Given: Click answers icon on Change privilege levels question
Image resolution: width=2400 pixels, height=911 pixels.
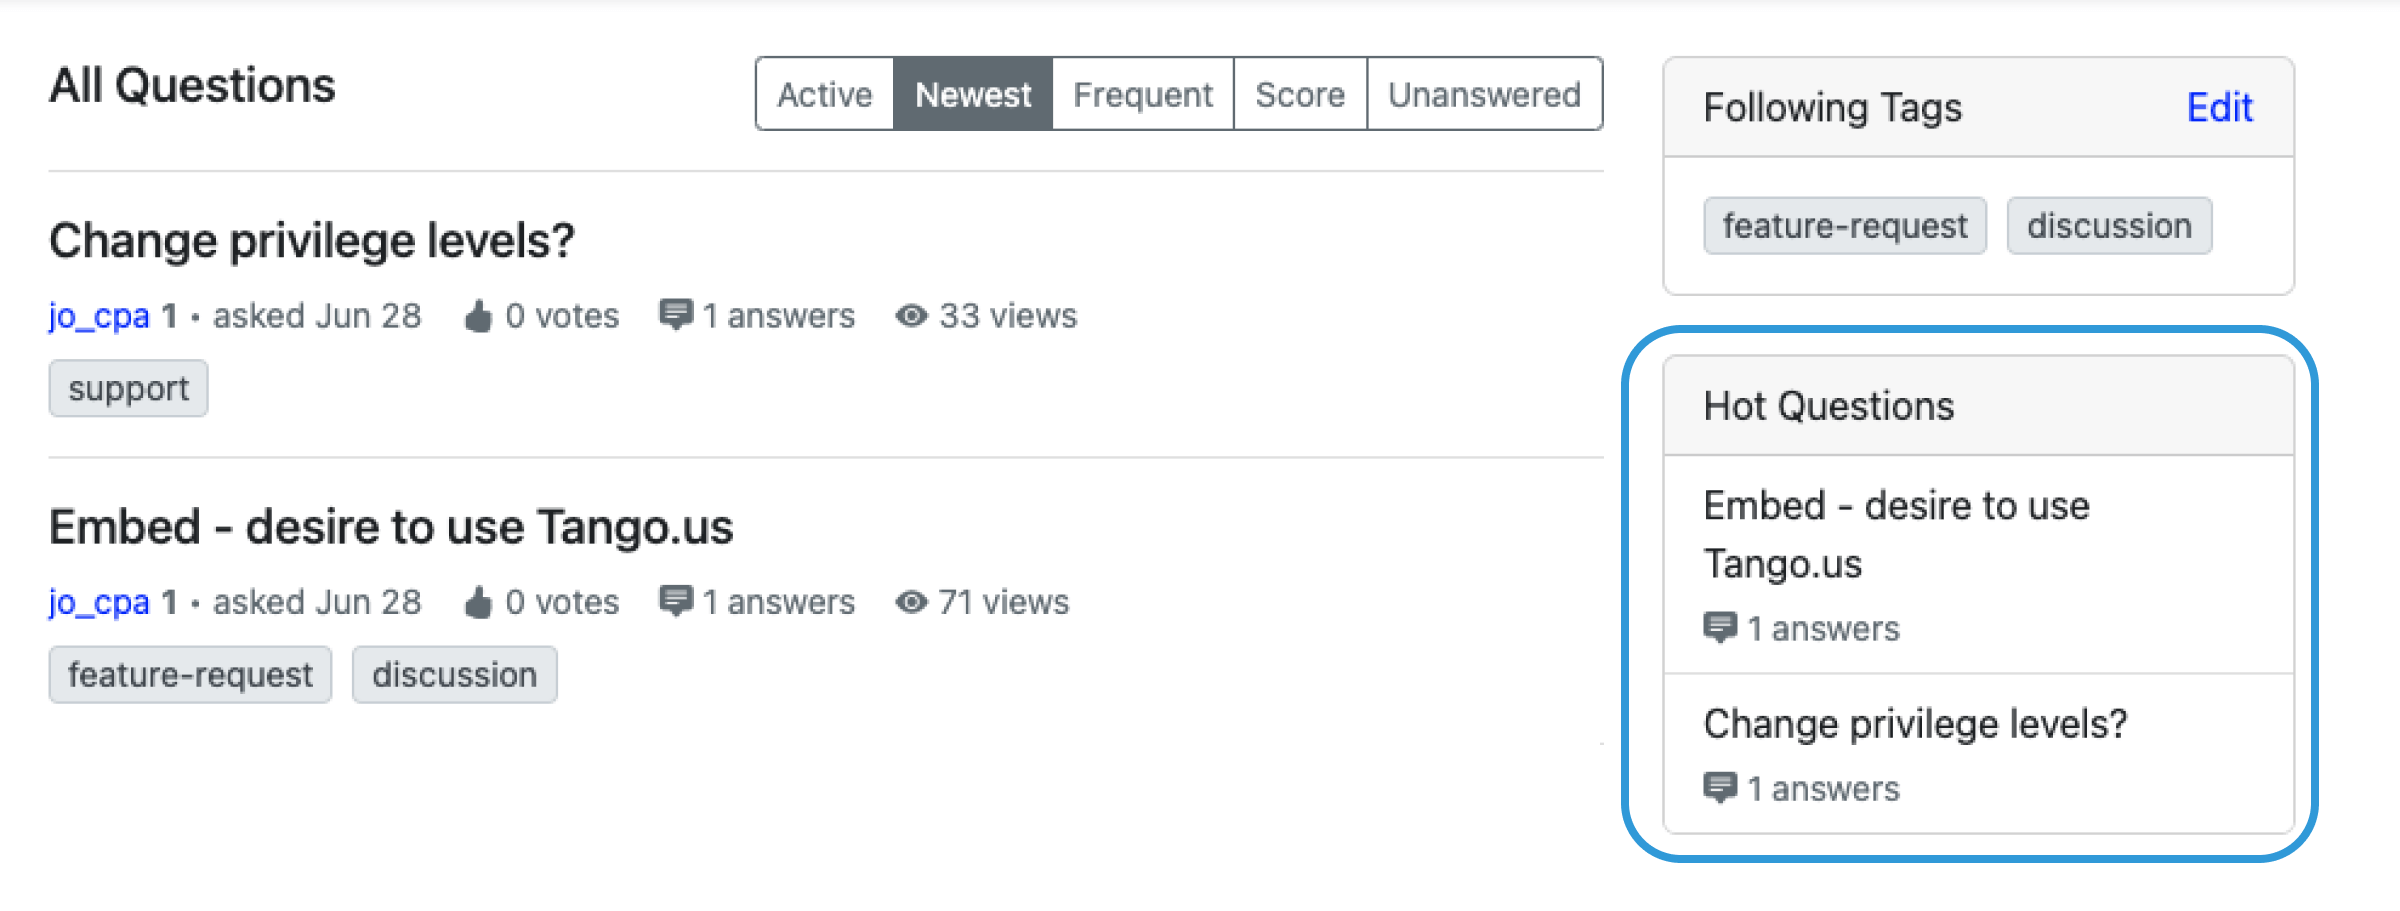Looking at the screenshot, I should 676,315.
